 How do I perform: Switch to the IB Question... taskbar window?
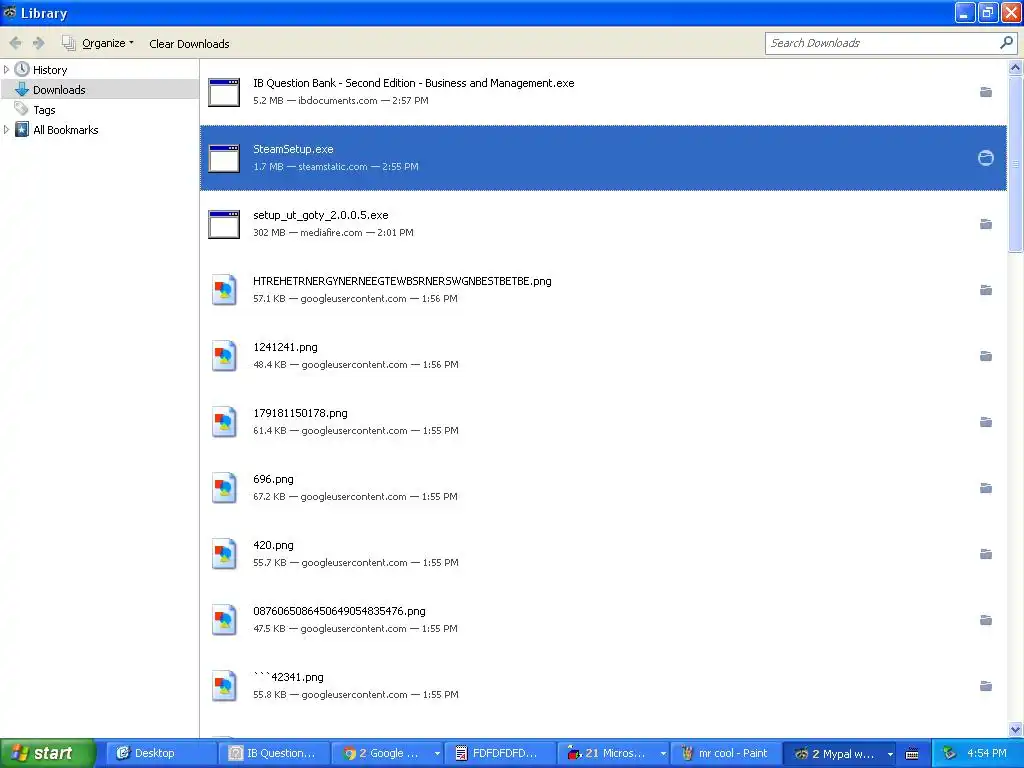pyautogui.click(x=274, y=753)
